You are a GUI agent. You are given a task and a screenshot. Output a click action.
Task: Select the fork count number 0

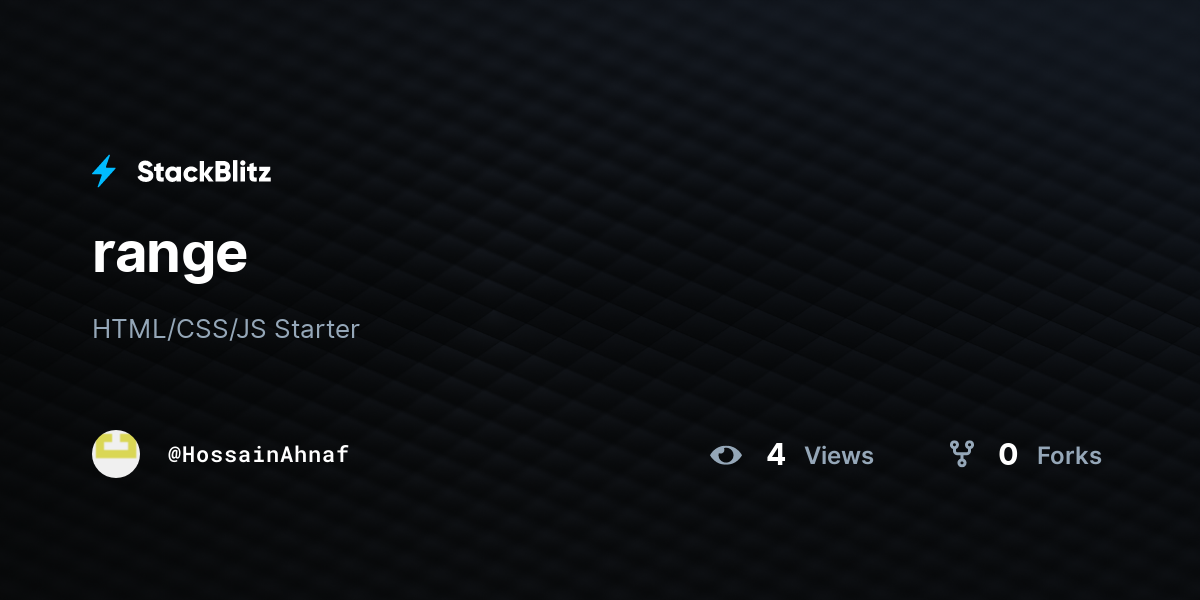1008,455
